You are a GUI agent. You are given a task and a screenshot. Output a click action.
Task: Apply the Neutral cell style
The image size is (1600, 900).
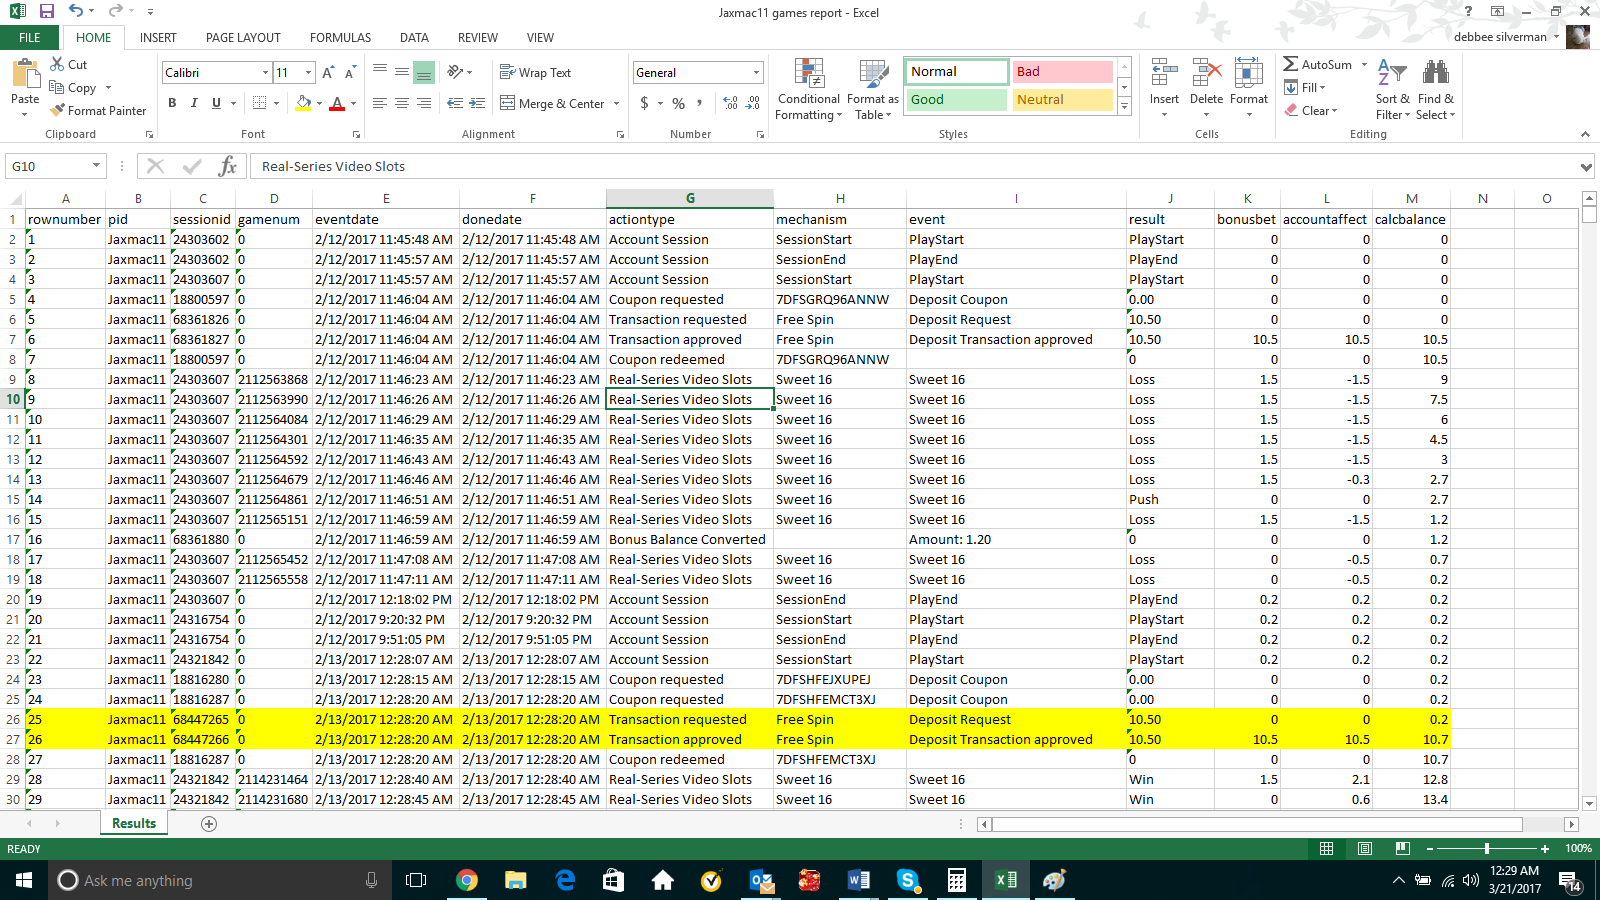pyautogui.click(x=1062, y=100)
